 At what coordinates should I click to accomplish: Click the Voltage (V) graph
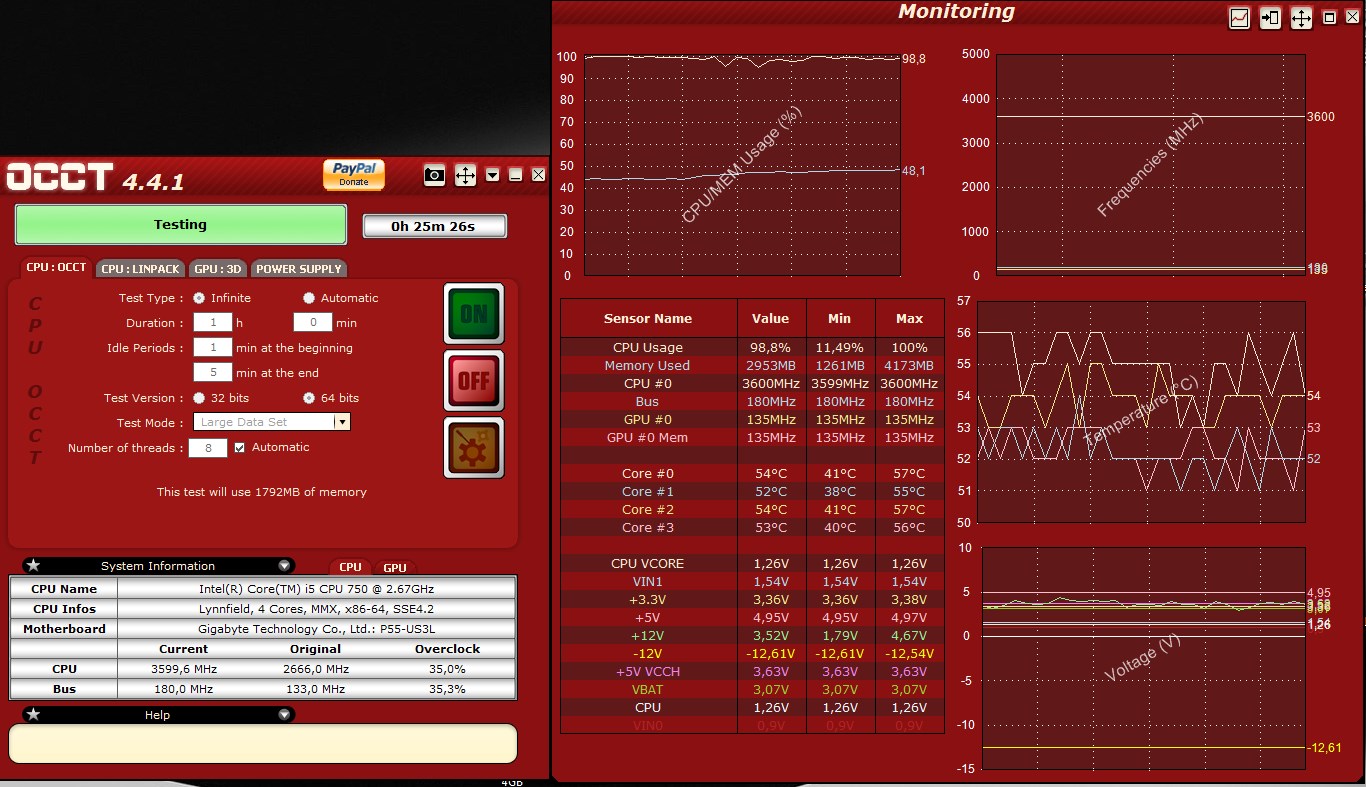pyautogui.click(x=1145, y=658)
